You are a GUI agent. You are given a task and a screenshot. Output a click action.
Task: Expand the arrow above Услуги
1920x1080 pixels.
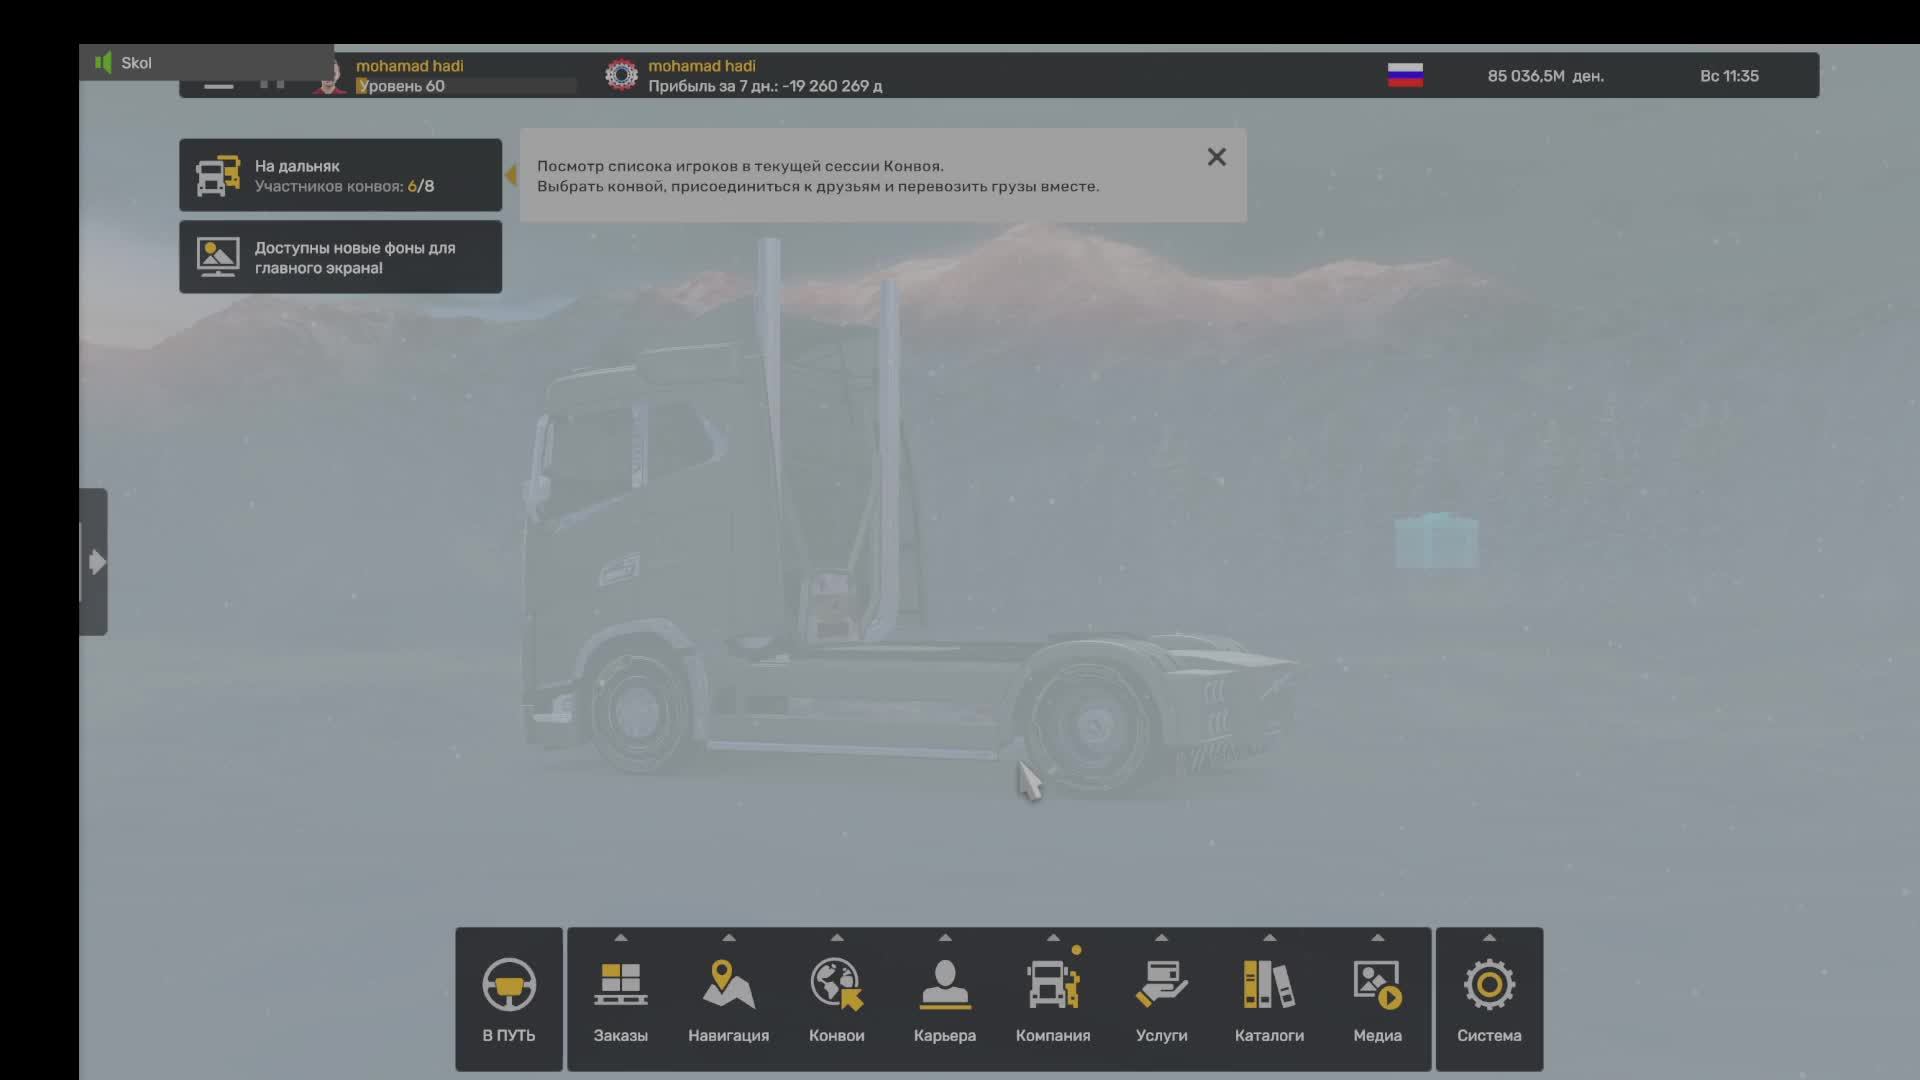point(1161,938)
